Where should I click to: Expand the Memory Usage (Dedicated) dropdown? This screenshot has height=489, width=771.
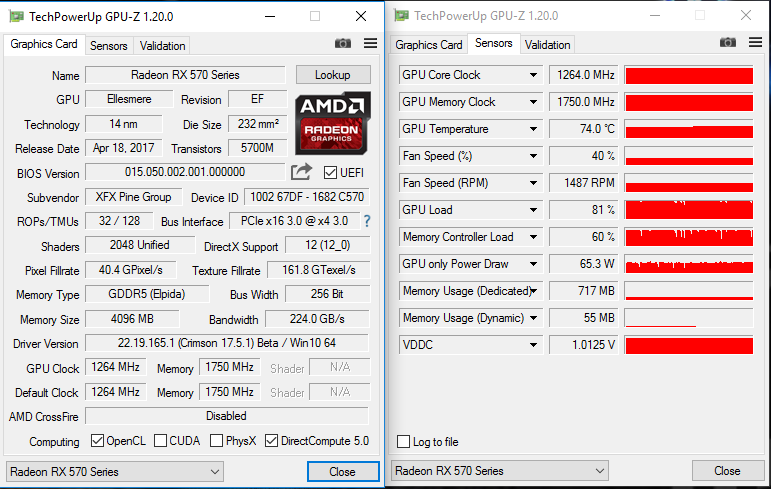click(533, 291)
